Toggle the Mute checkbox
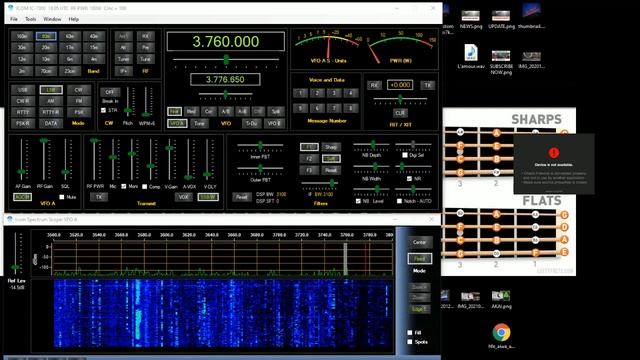 coord(62,197)
